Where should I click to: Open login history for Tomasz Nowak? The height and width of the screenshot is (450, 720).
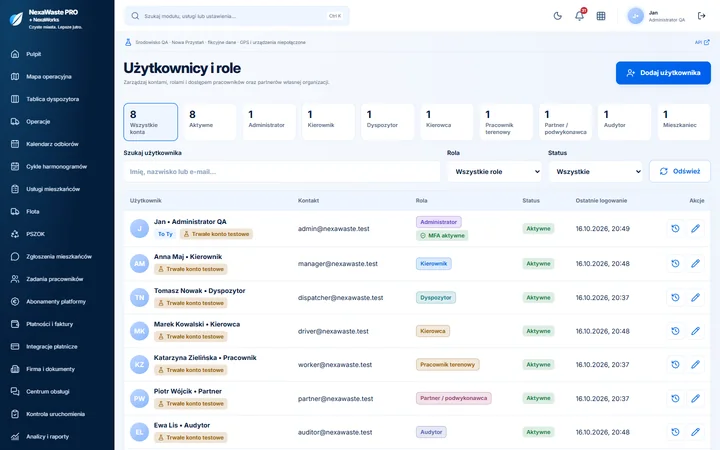click(675, 298)
